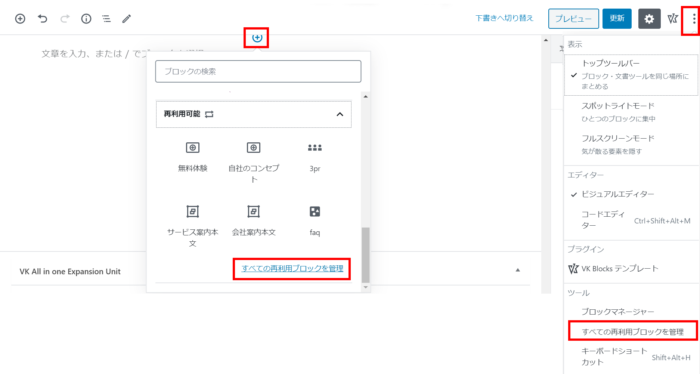Enable スポットライトモード
Viewport: 700px width, 374px height.
pos(631,112)
